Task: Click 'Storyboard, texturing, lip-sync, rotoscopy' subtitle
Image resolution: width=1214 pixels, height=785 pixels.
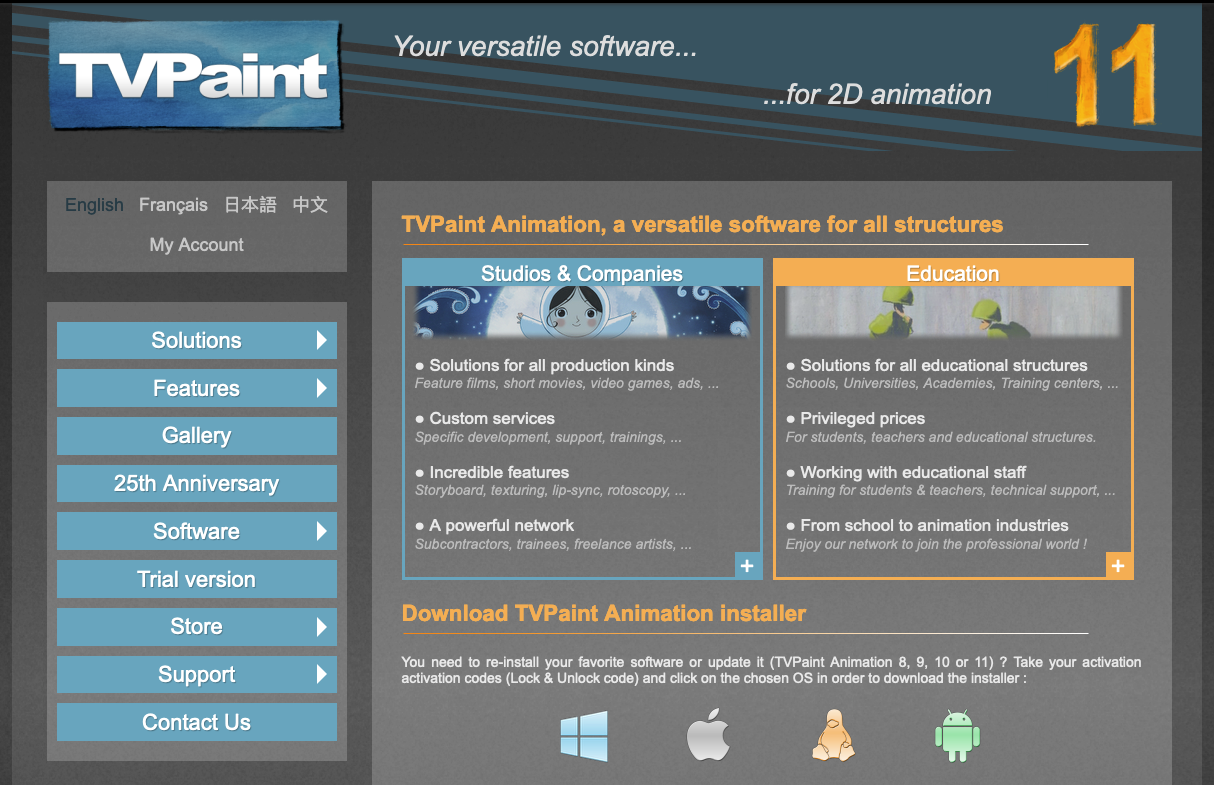Action: [551, 491]
